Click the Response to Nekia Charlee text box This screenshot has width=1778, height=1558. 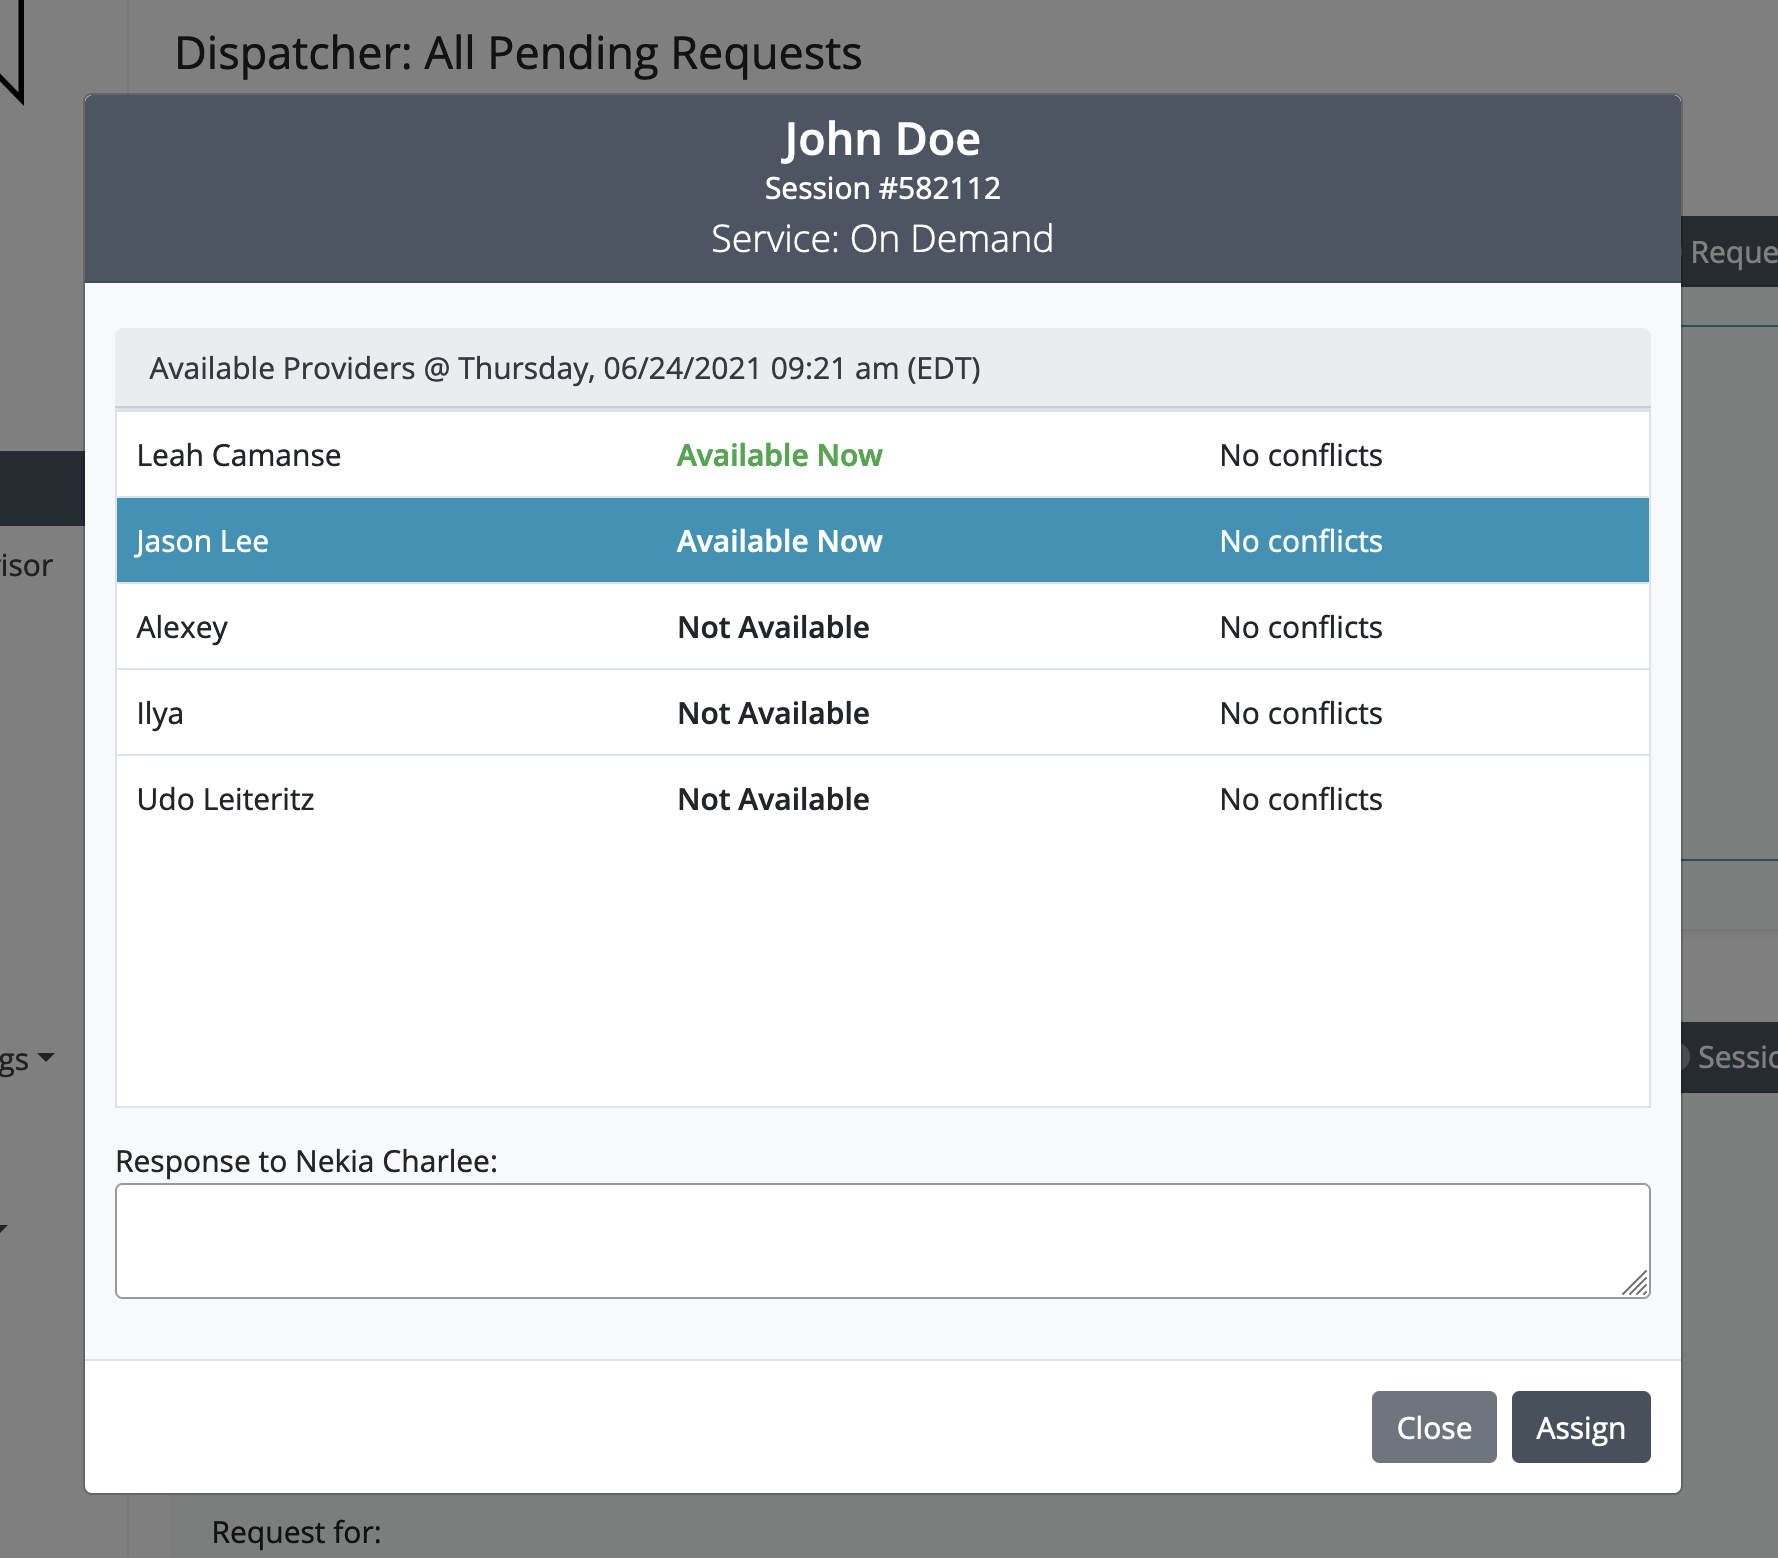(880, 1240)
